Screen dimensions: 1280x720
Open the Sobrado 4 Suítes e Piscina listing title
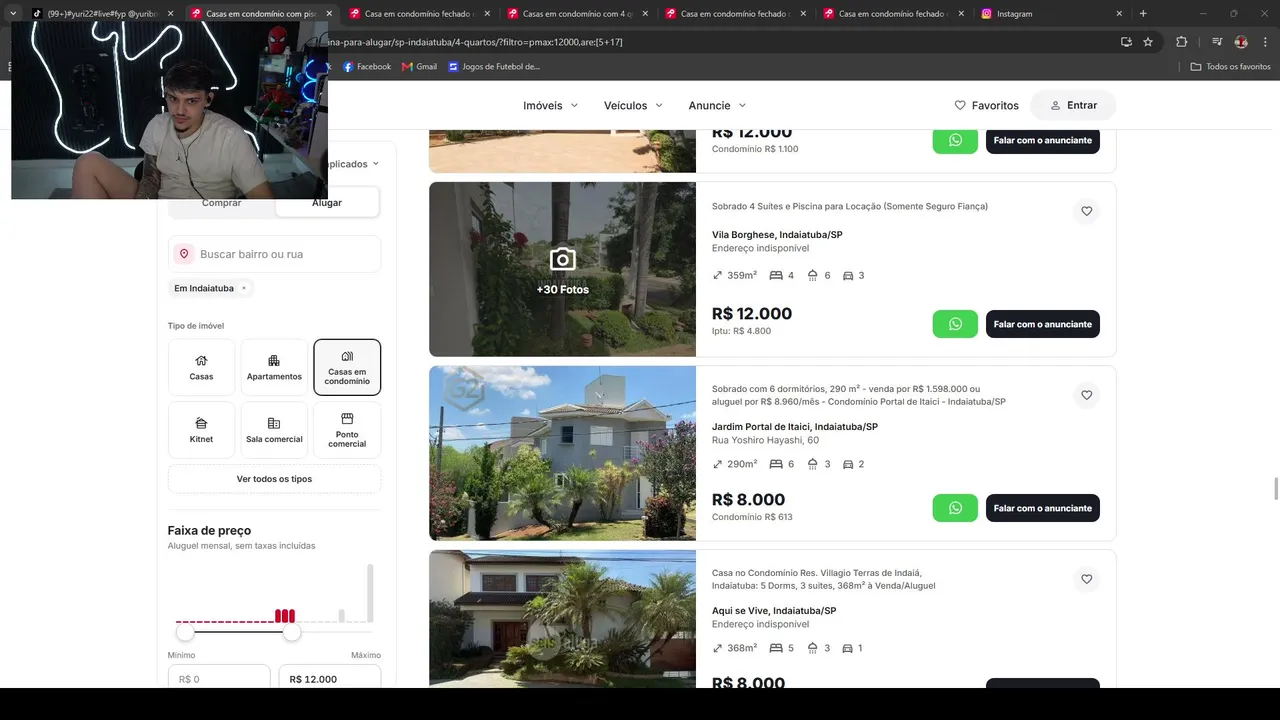(850, 206)
